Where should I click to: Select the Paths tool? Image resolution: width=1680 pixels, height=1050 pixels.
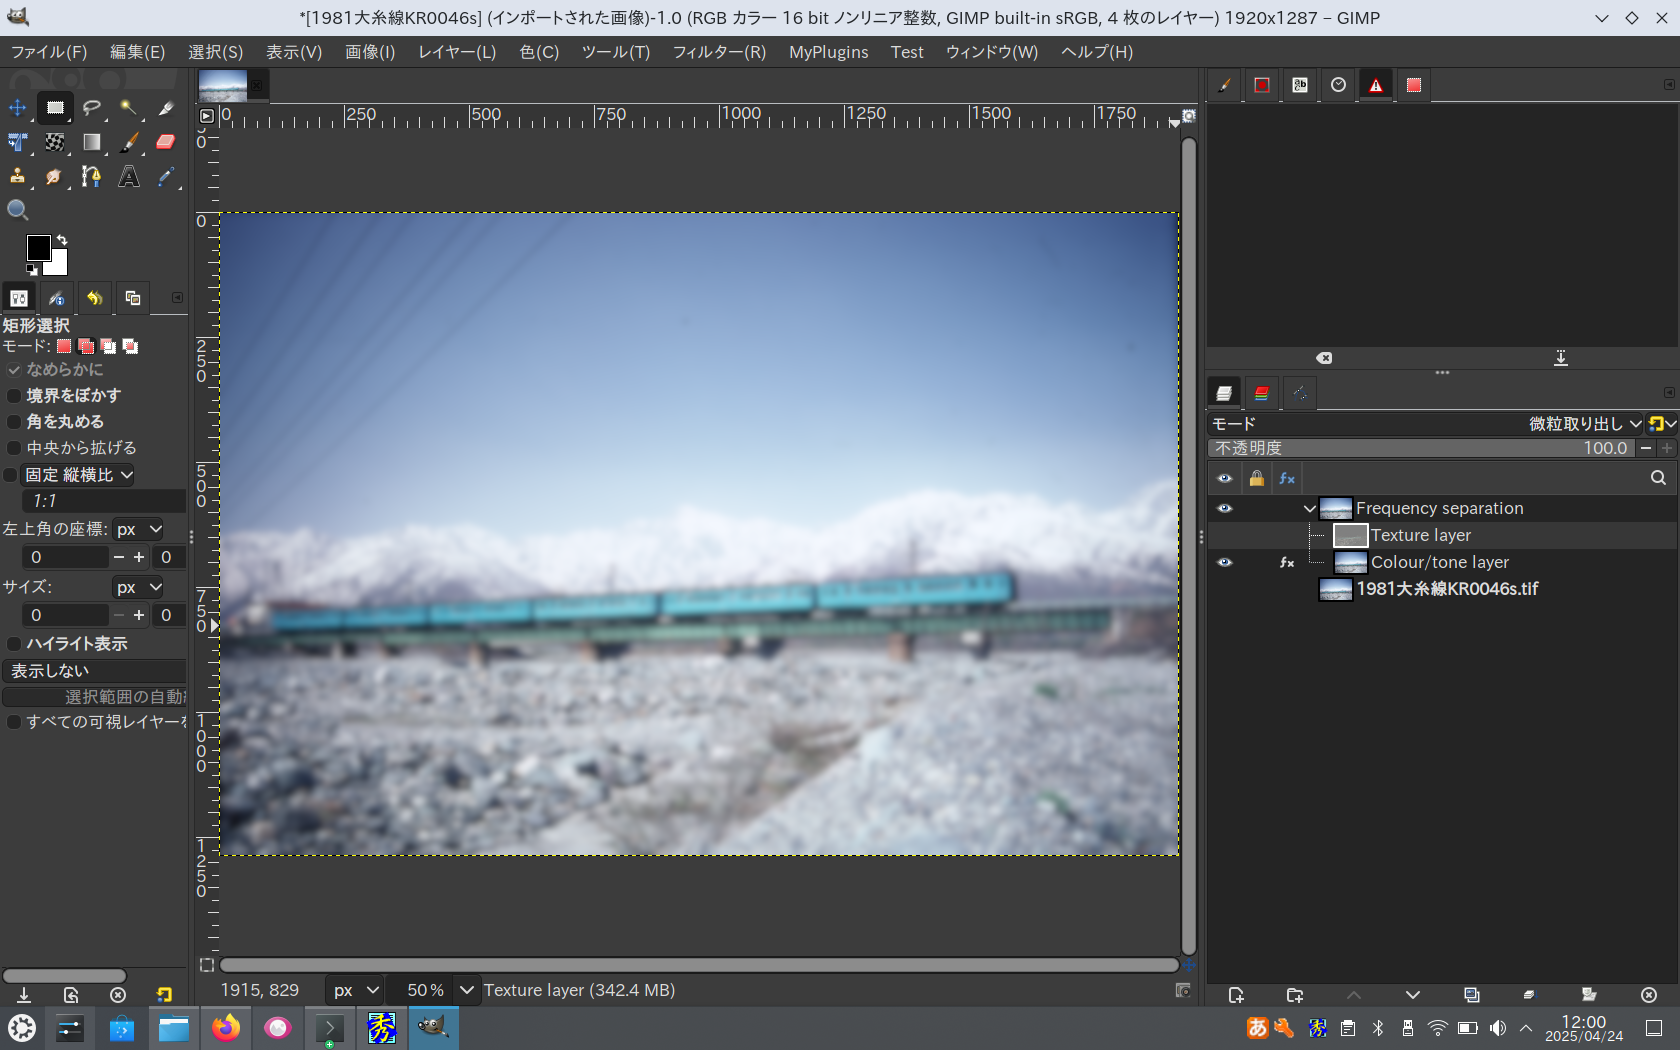[92, 177]
